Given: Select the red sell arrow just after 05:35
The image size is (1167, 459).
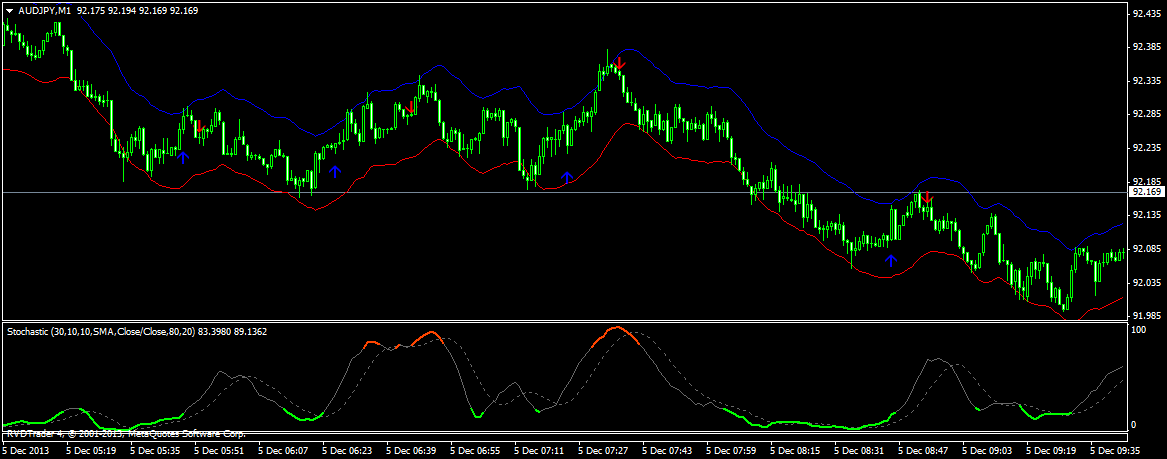Looking at the screenshot, I should coord(199,126).
